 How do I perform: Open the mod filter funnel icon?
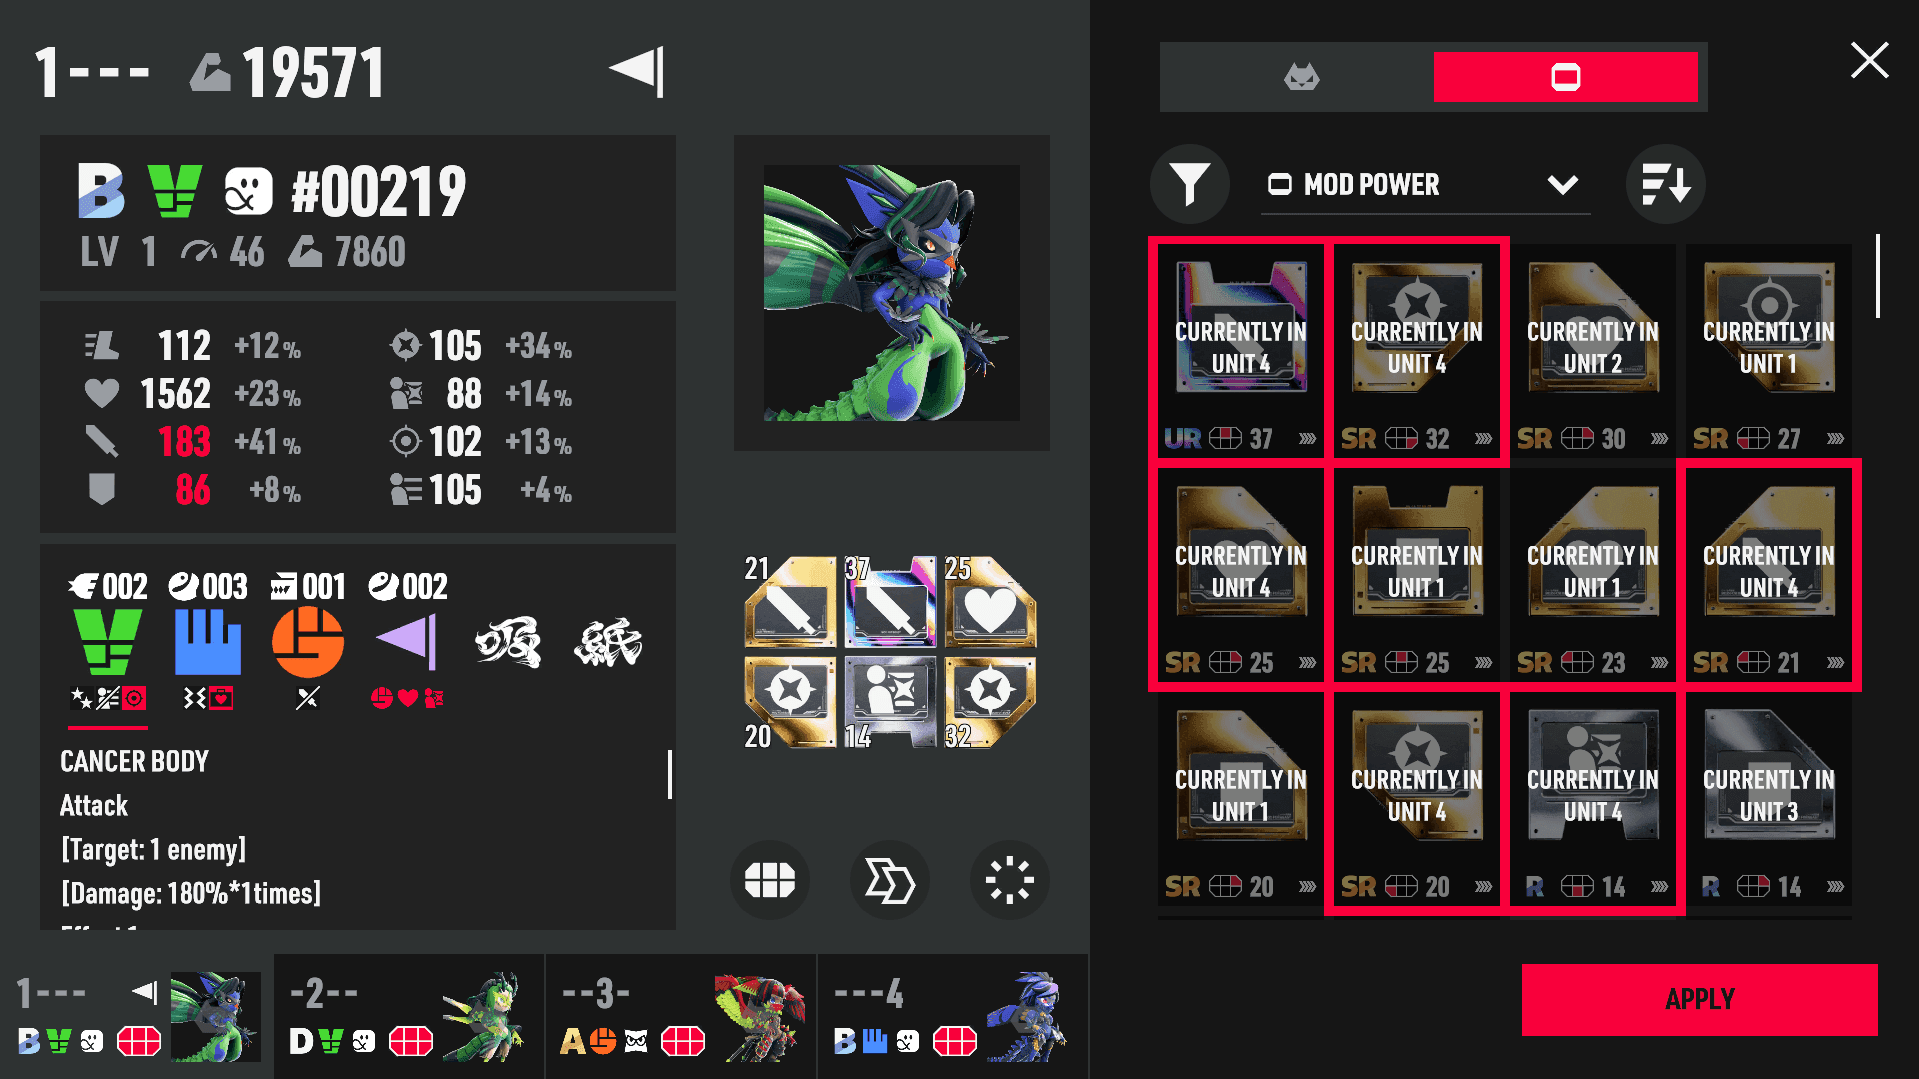pos(1190,185)
